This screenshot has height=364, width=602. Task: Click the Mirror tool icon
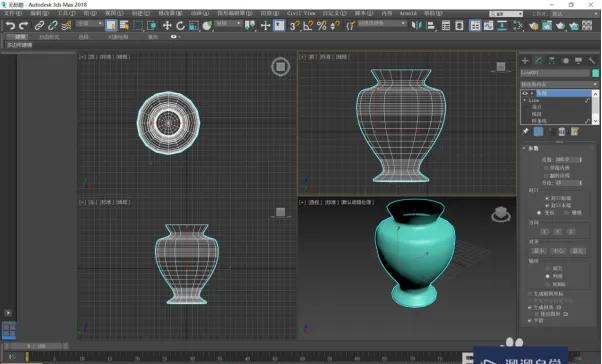tap(417, 26)
